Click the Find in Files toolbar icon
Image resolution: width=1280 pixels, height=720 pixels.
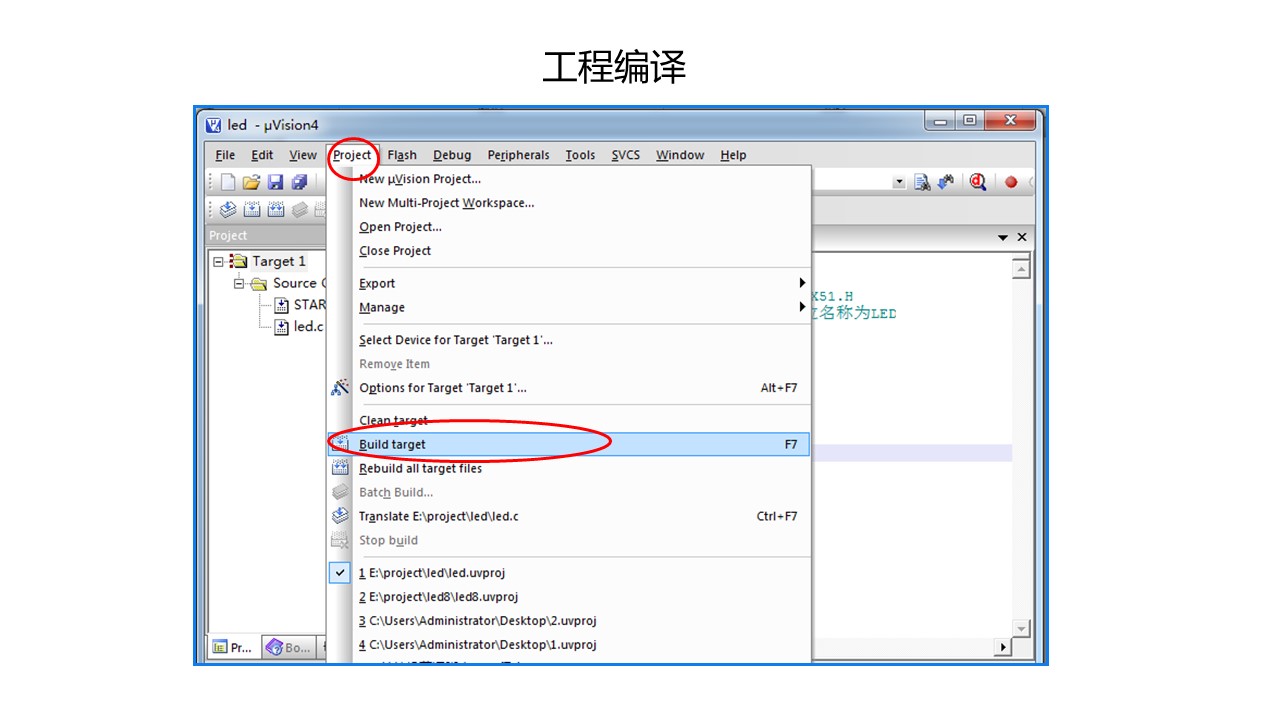pos(922,182)
